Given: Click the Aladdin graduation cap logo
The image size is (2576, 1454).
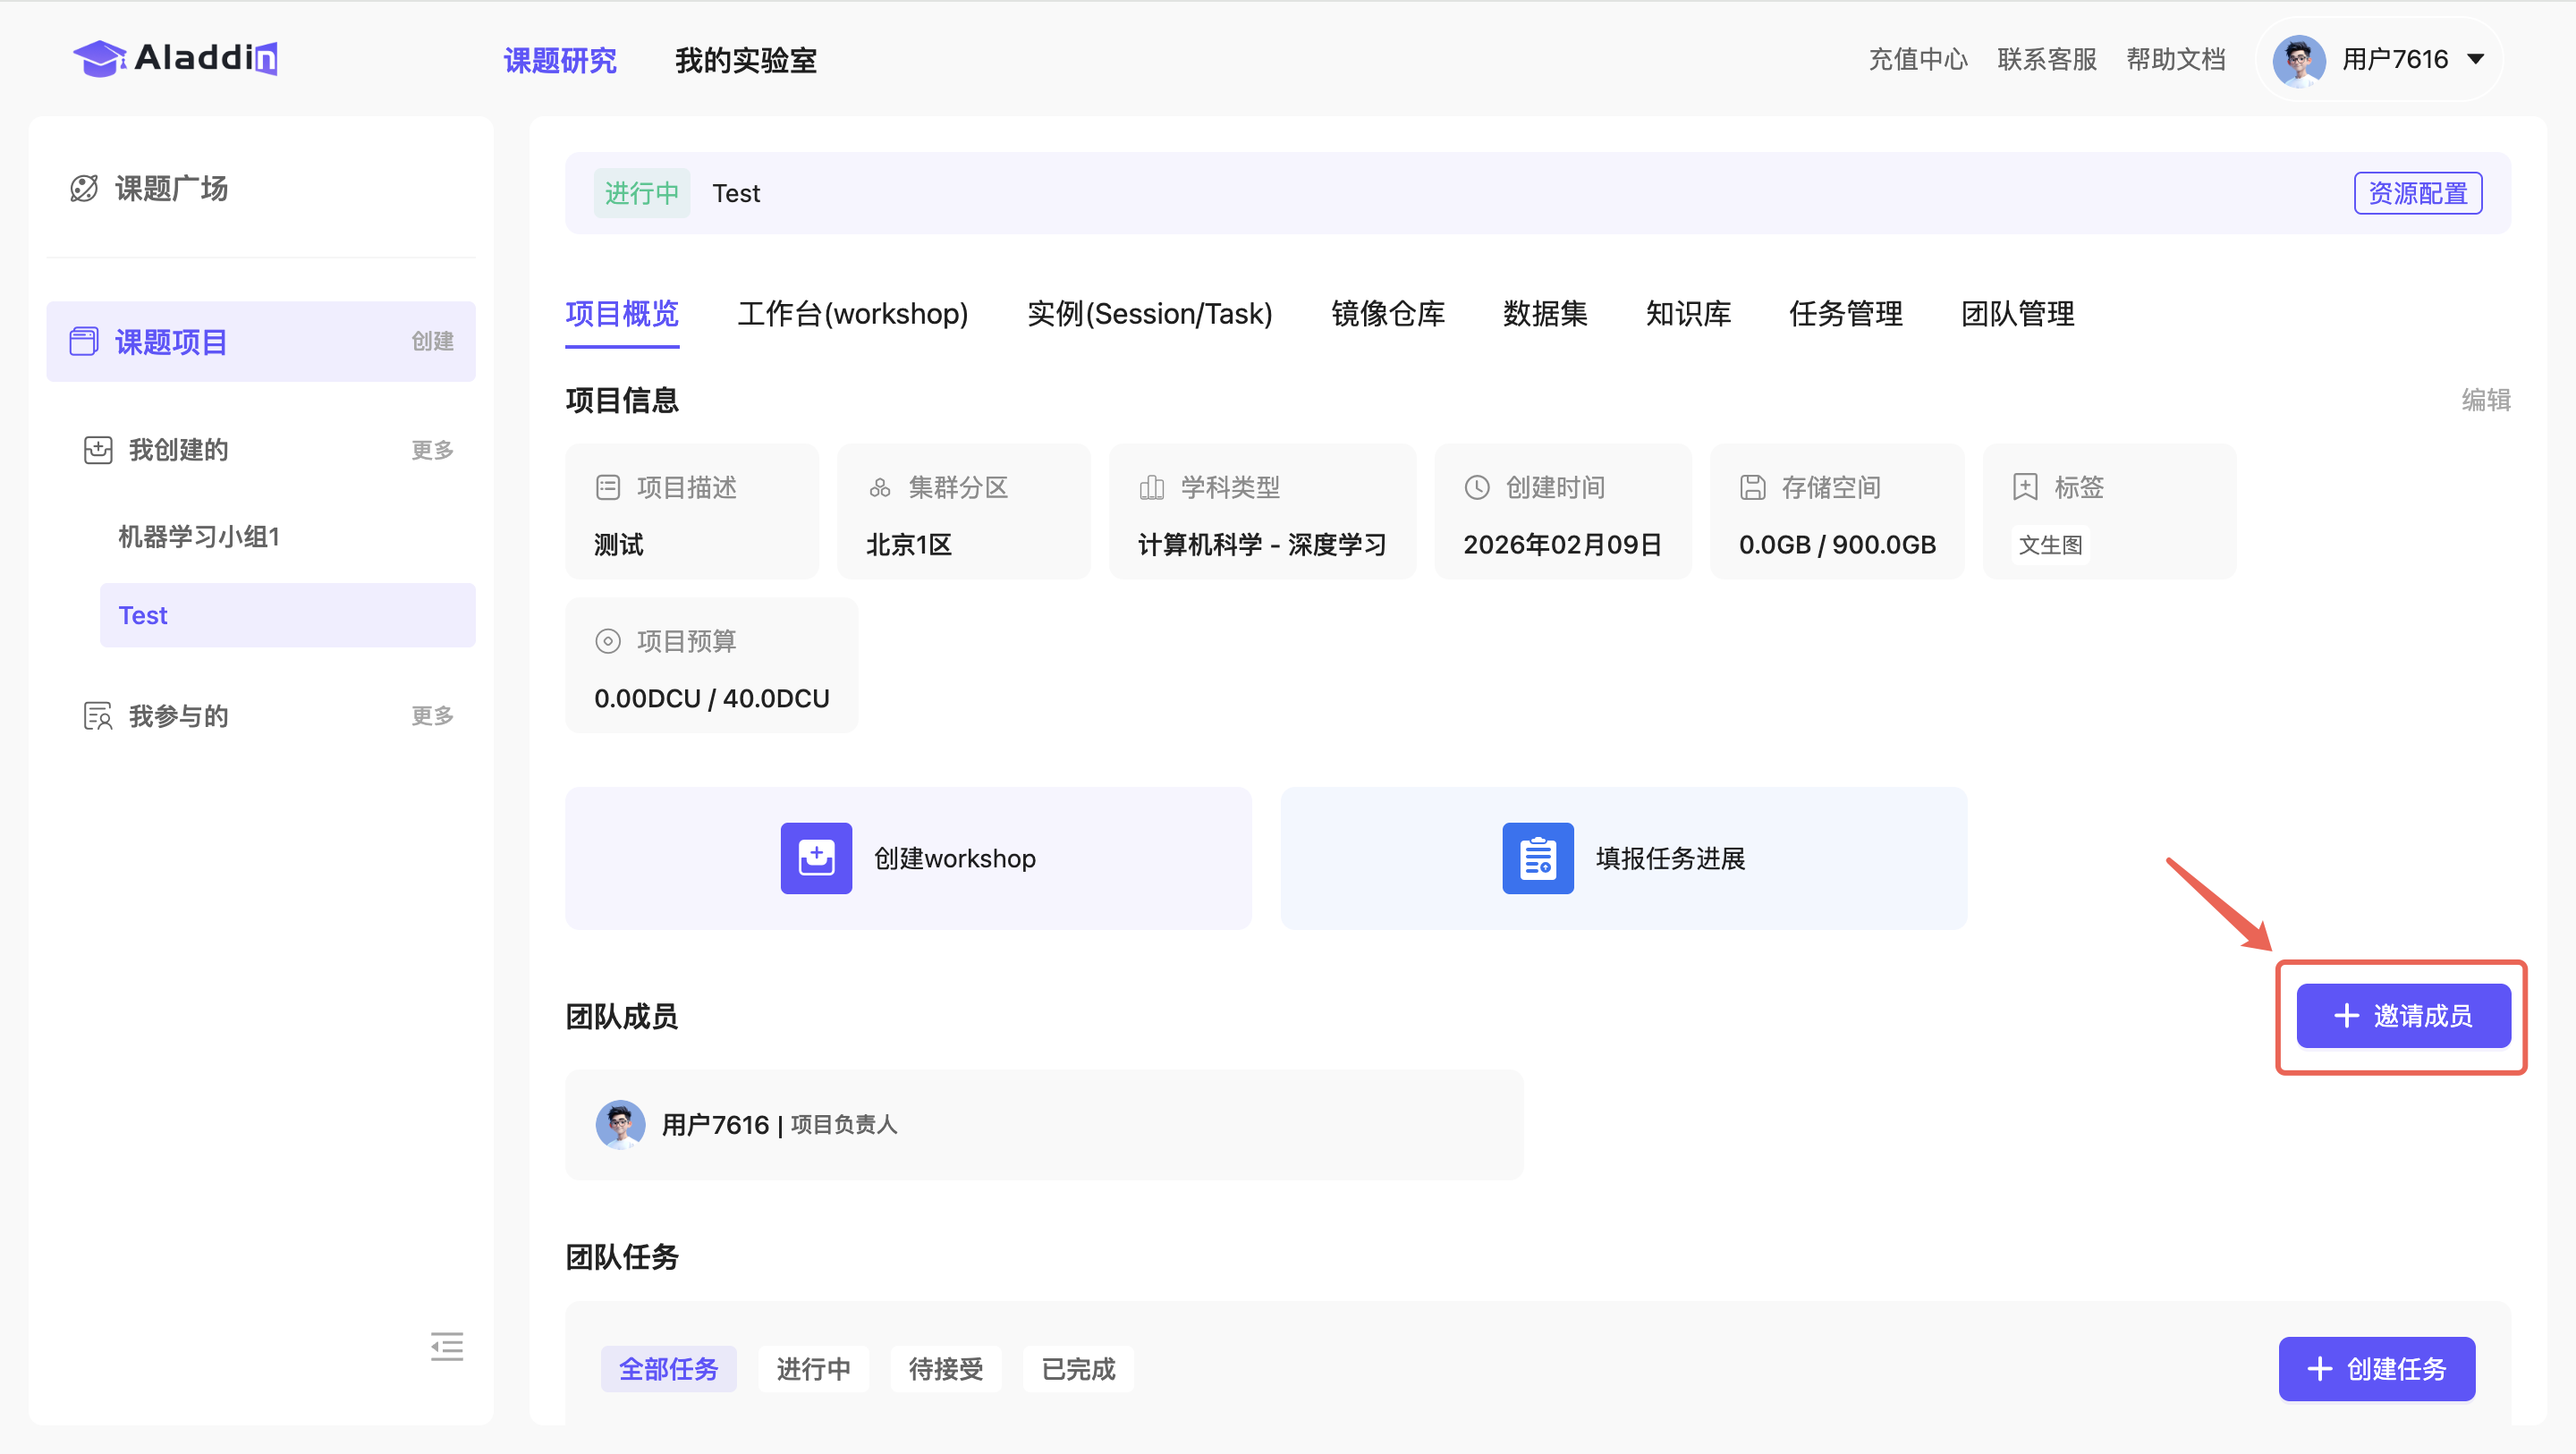Looking at the screenshot, I should (99, 58).
